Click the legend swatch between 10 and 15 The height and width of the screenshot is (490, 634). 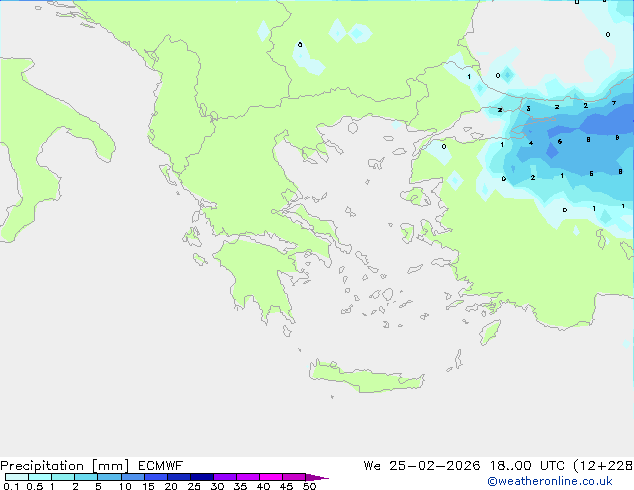(x=133, y=477)
